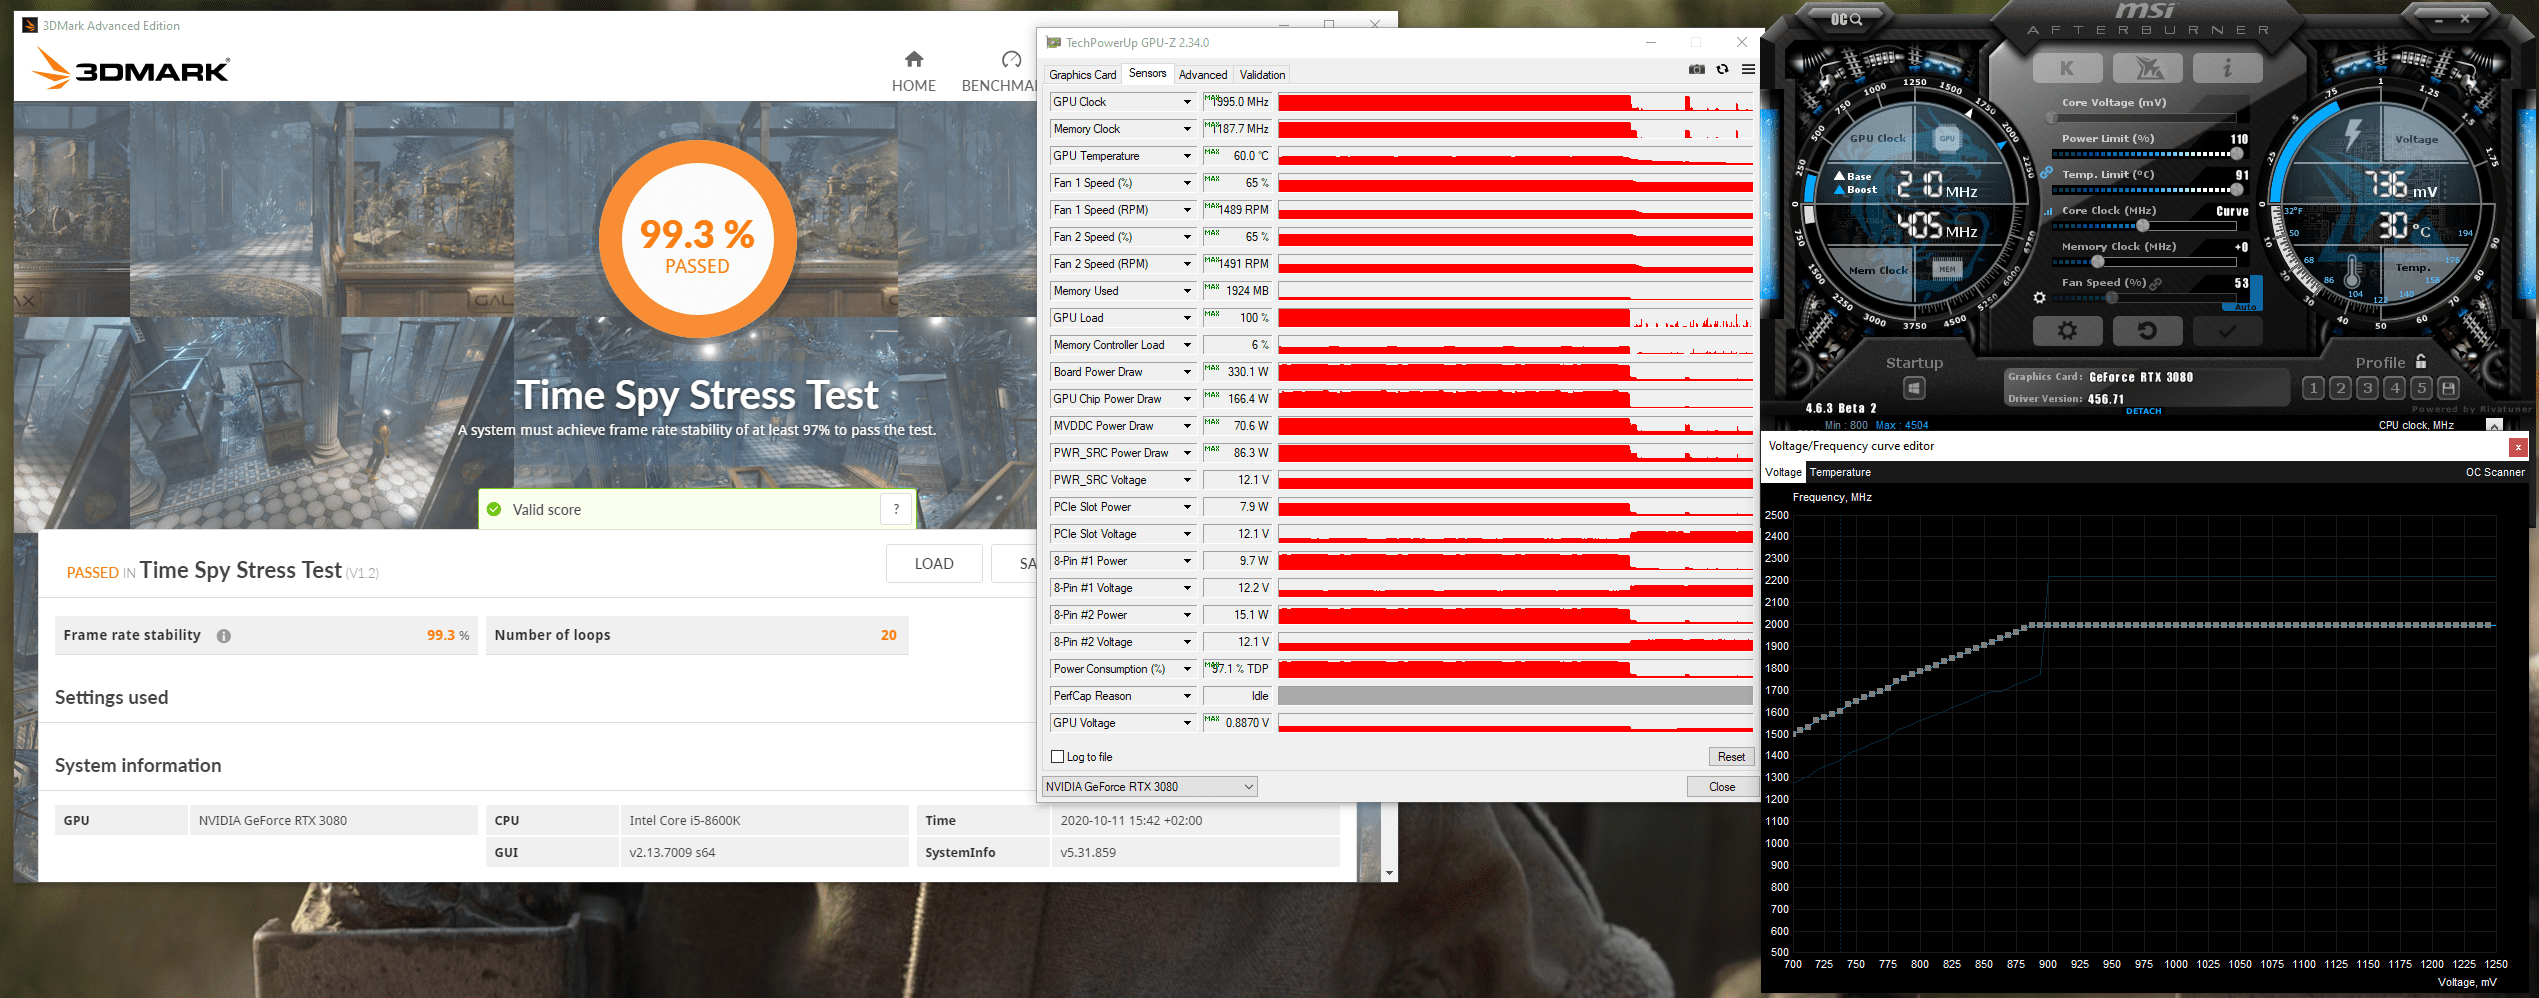Image resolution: width=2539 pixels, height=998 pixels.
Task: Click the GPU Load sensor graph
Action: coord(1515,318)
